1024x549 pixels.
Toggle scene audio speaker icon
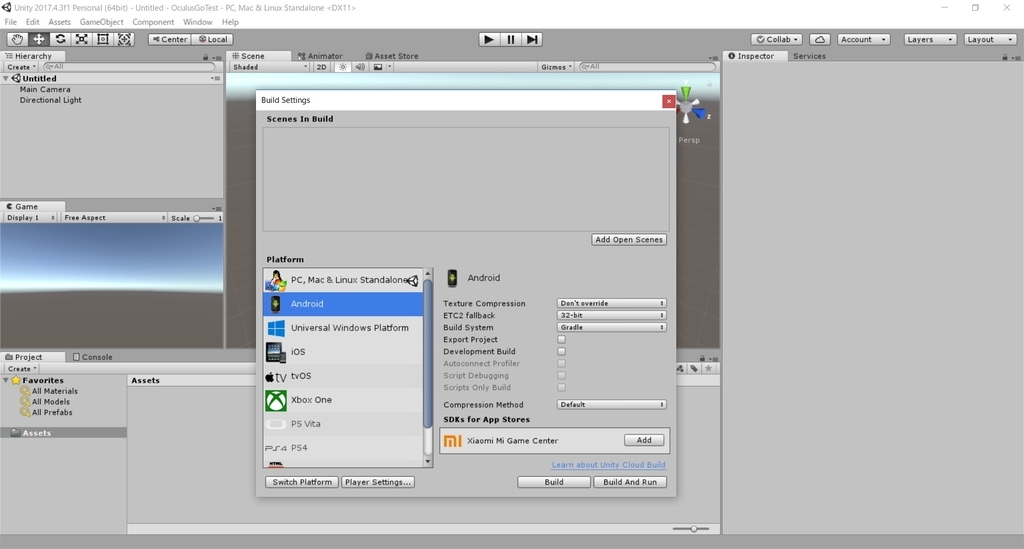[x=360, y=67]
